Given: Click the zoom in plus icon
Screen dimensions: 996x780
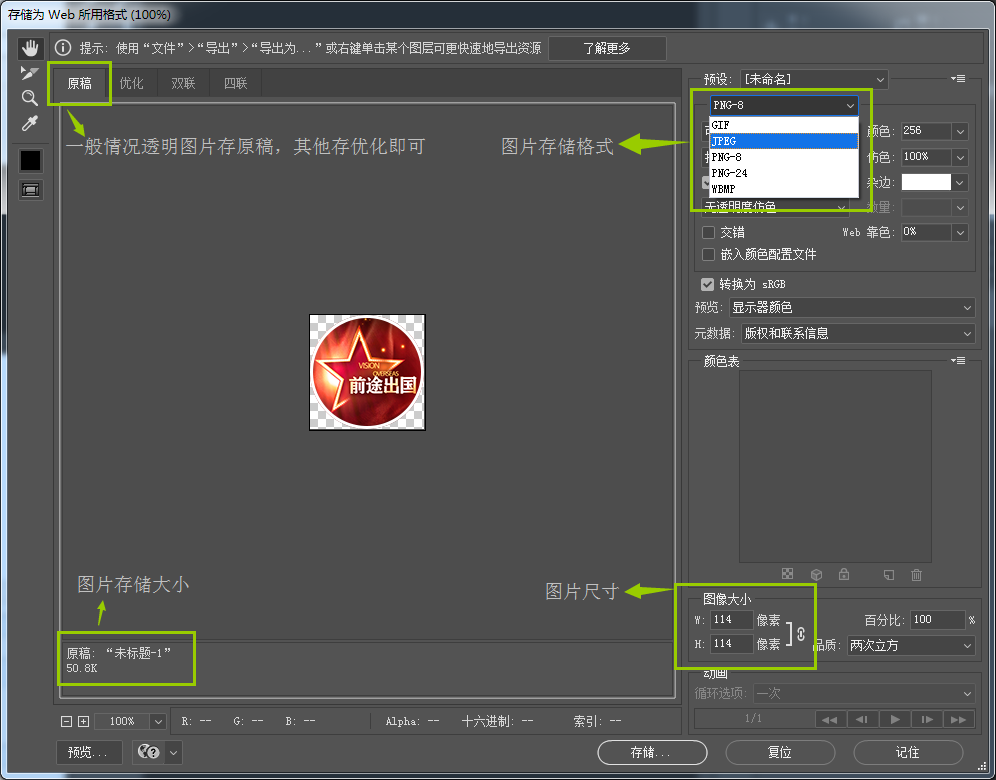Looking at the screenshot, I should [x=83, y=722].
